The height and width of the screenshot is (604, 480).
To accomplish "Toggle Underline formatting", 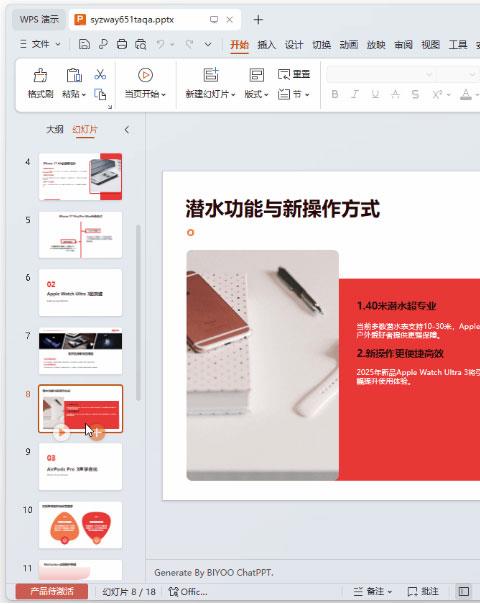I will tap(375, 94).
